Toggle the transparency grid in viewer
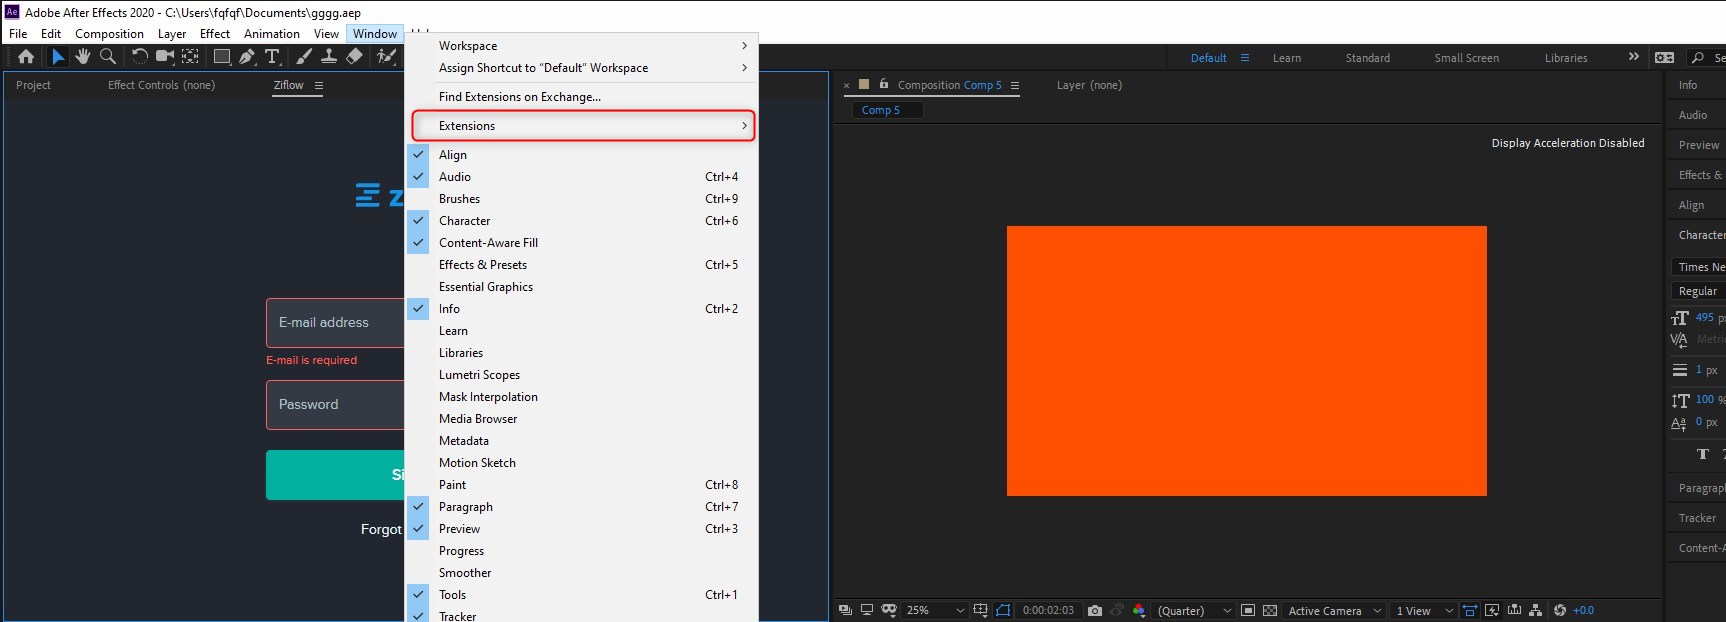1726x622 pixels. click(x=1270, y=610)
